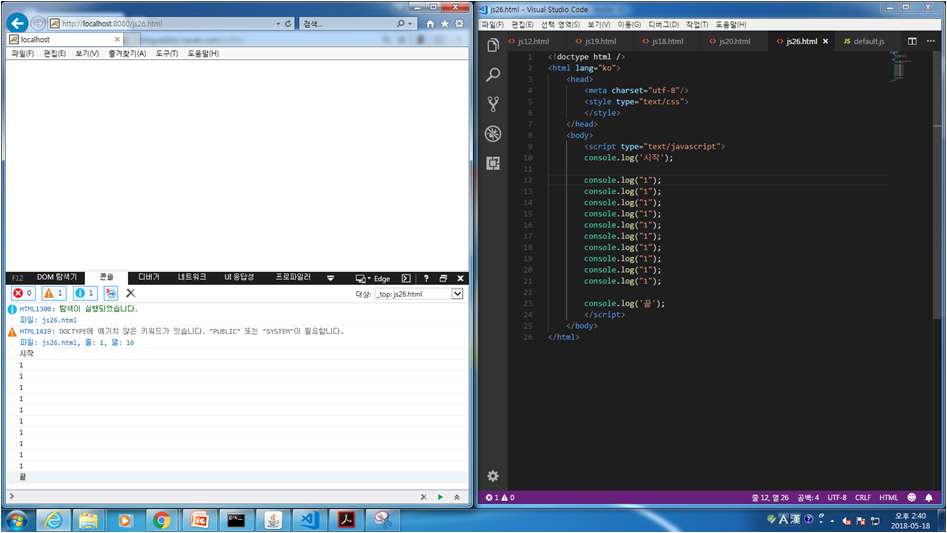The image size is (947, 533).
Task: Close localhost tab in Internet Explorer
Action: (117, 39)
